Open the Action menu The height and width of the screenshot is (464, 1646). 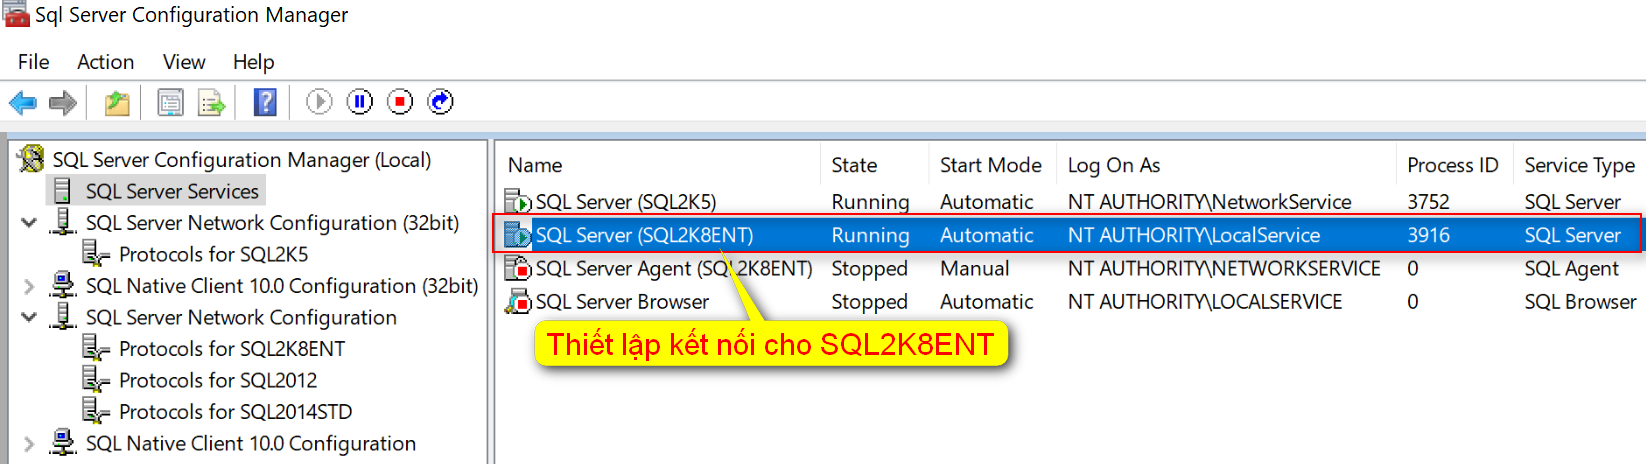(x=105, y=62)
